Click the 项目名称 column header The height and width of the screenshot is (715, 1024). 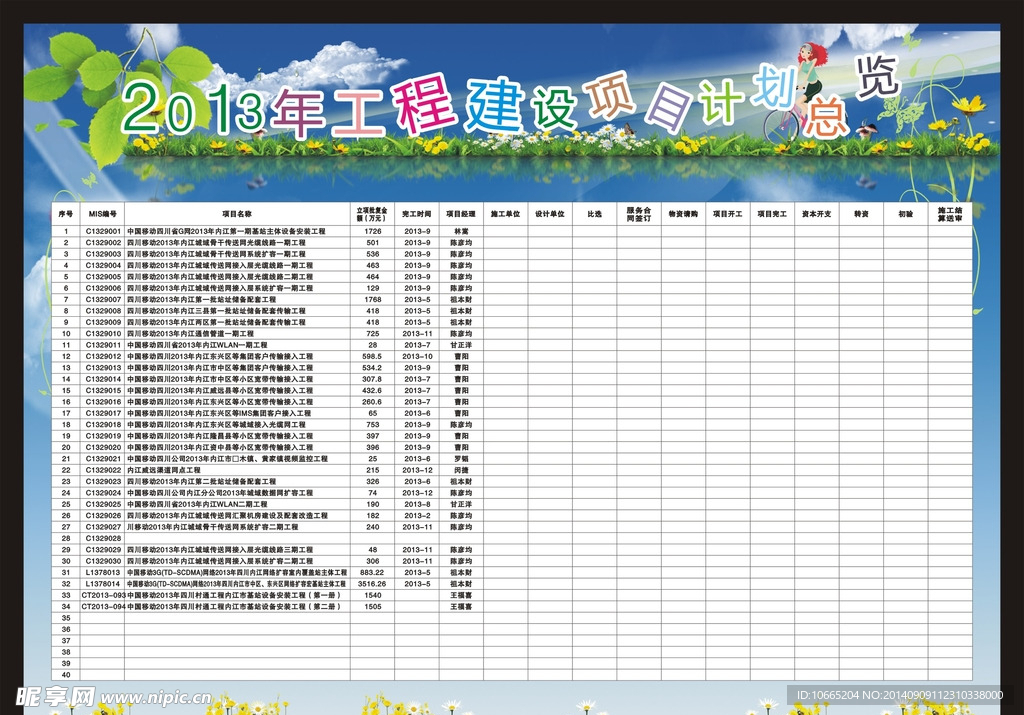coord(237,214)
